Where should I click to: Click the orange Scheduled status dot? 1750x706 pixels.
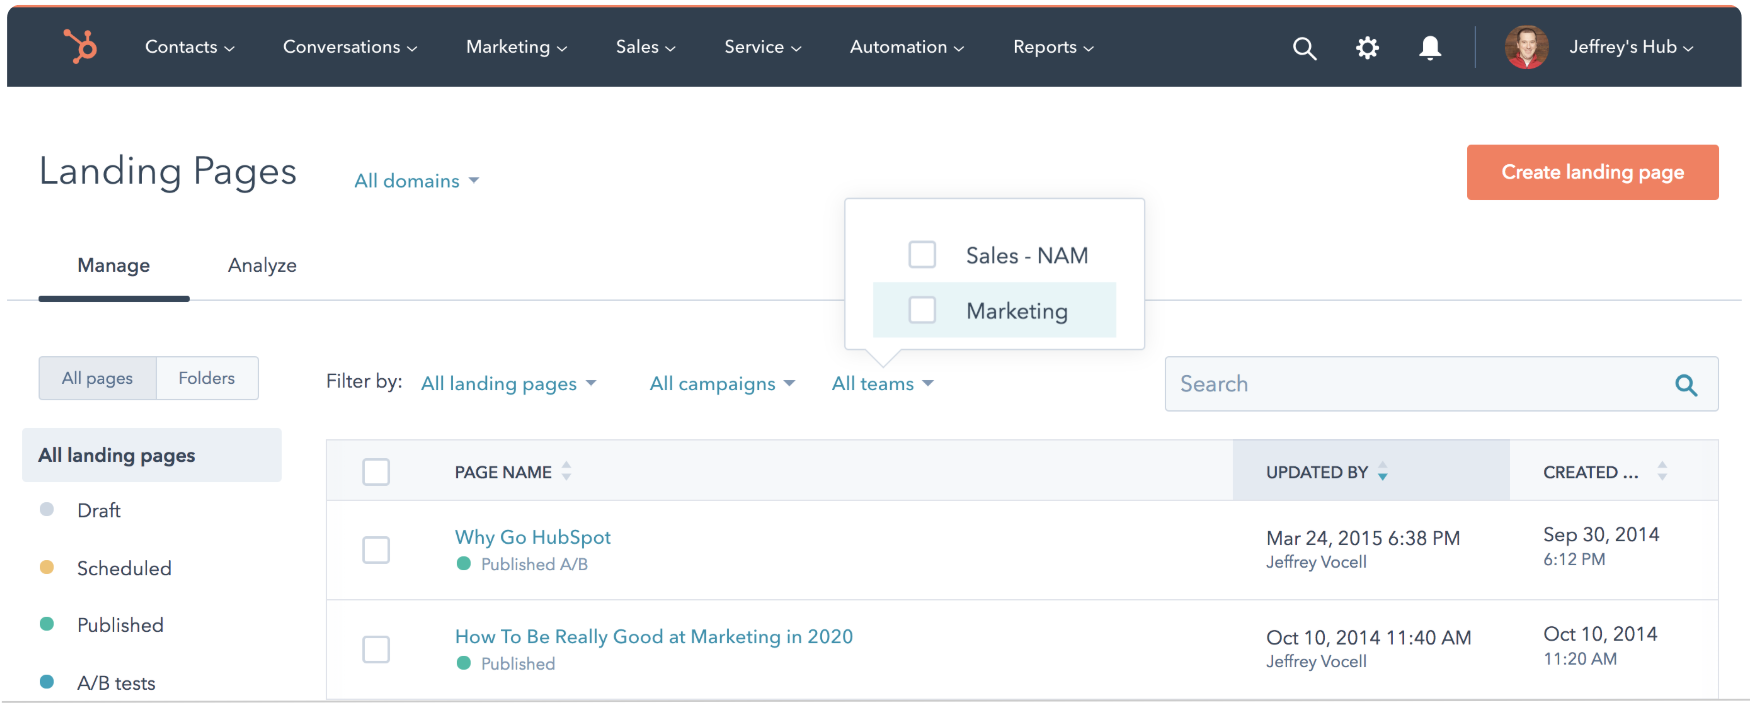coord(47,567)
